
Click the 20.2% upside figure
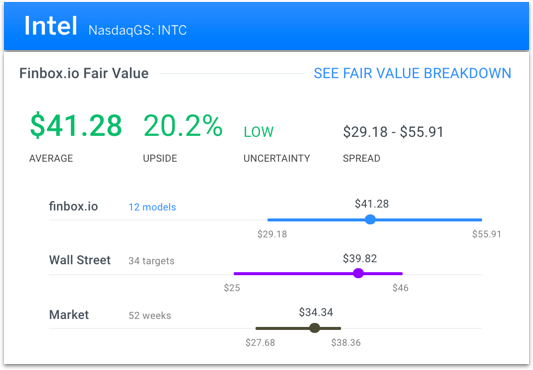point(183,125)
